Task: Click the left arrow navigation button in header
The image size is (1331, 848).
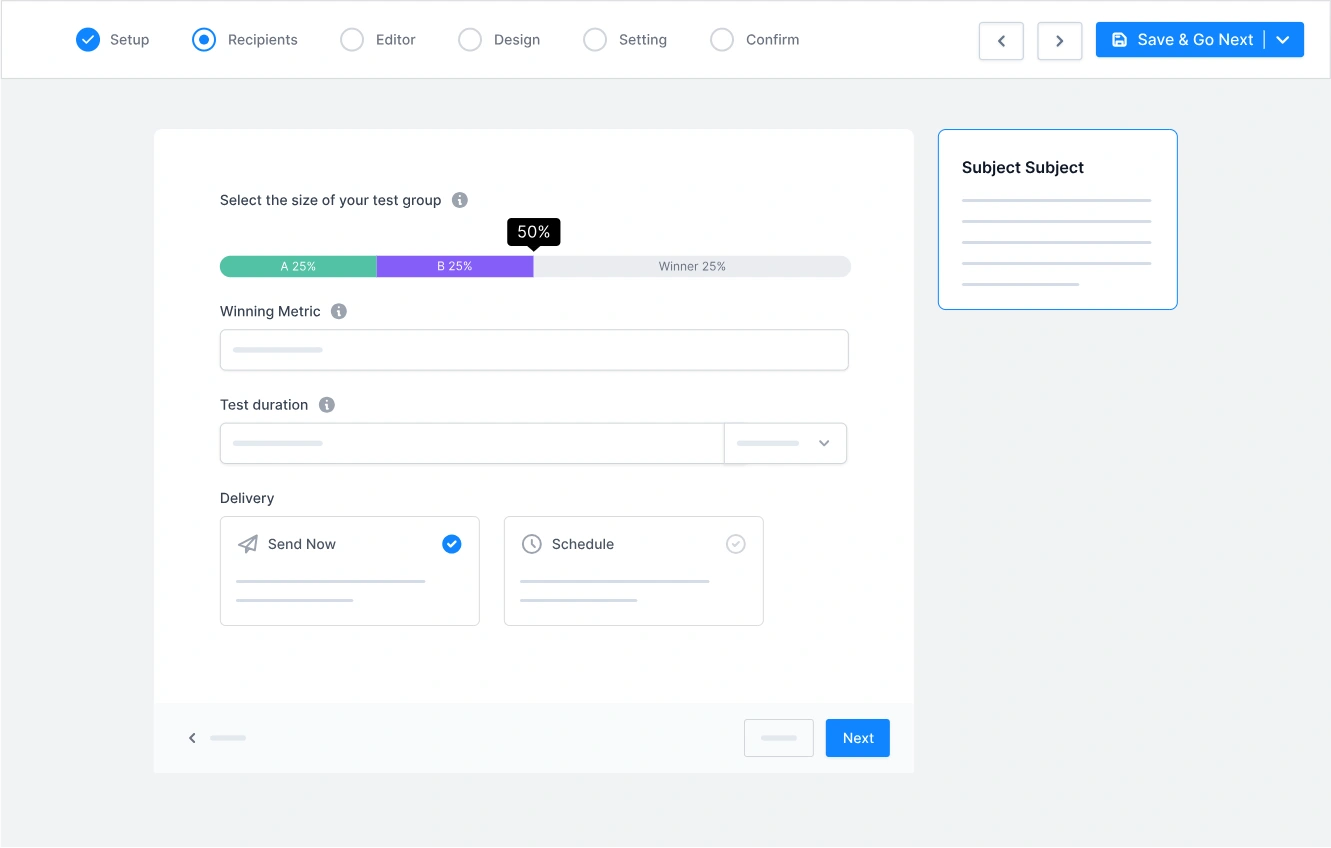Action: pos(1001,41)
